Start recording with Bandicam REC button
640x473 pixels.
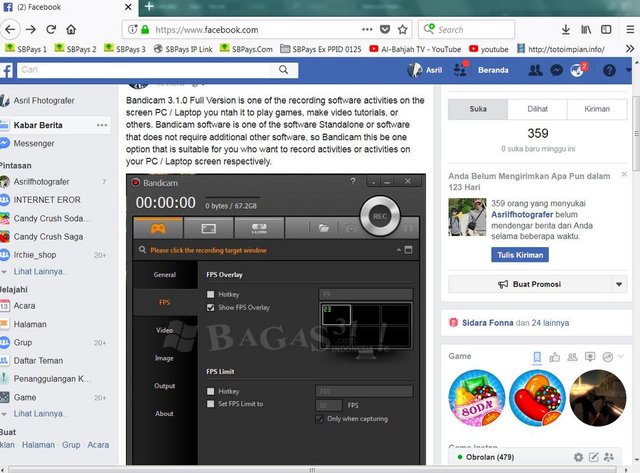(380, 216)
